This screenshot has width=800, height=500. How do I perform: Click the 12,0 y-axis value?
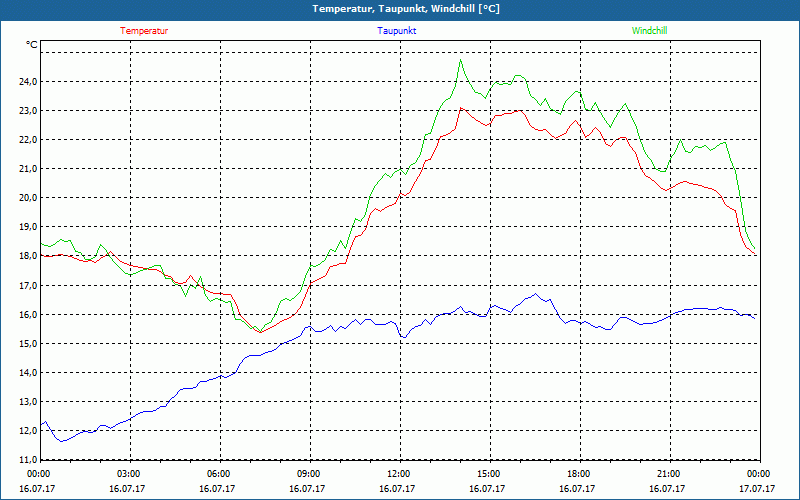[x=28, y=431]
